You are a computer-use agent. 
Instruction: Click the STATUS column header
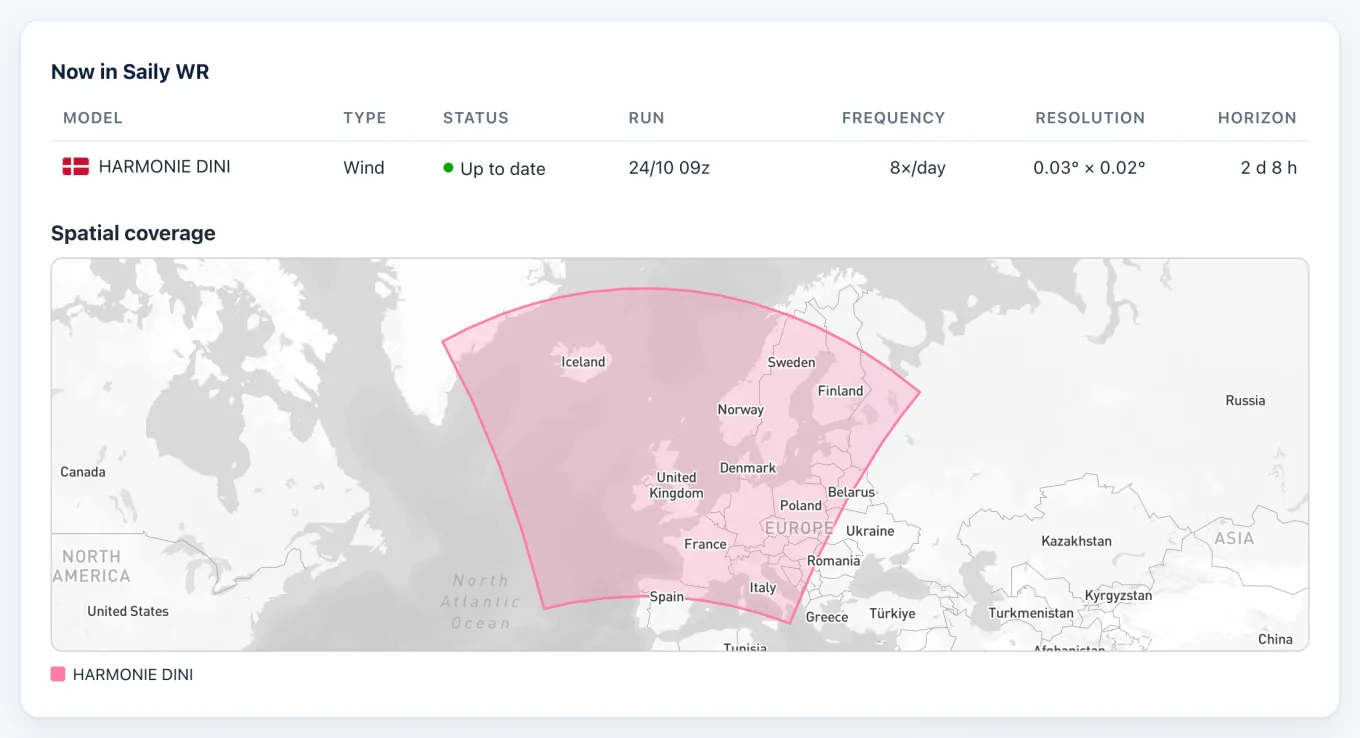pos(476,118)
